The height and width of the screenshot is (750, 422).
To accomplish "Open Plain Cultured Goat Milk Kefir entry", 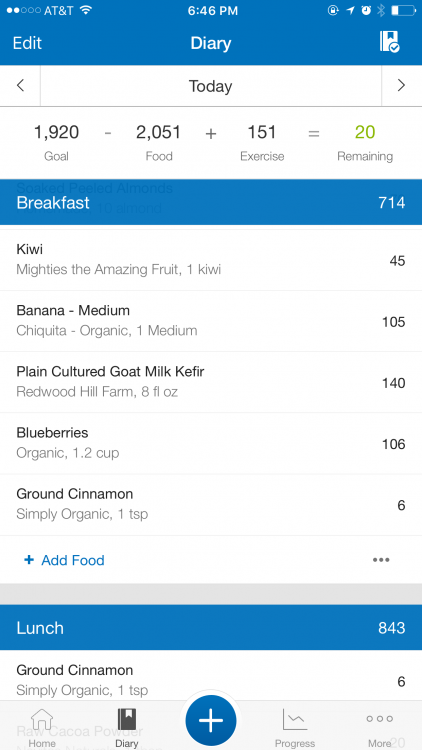I will [211, 382].
